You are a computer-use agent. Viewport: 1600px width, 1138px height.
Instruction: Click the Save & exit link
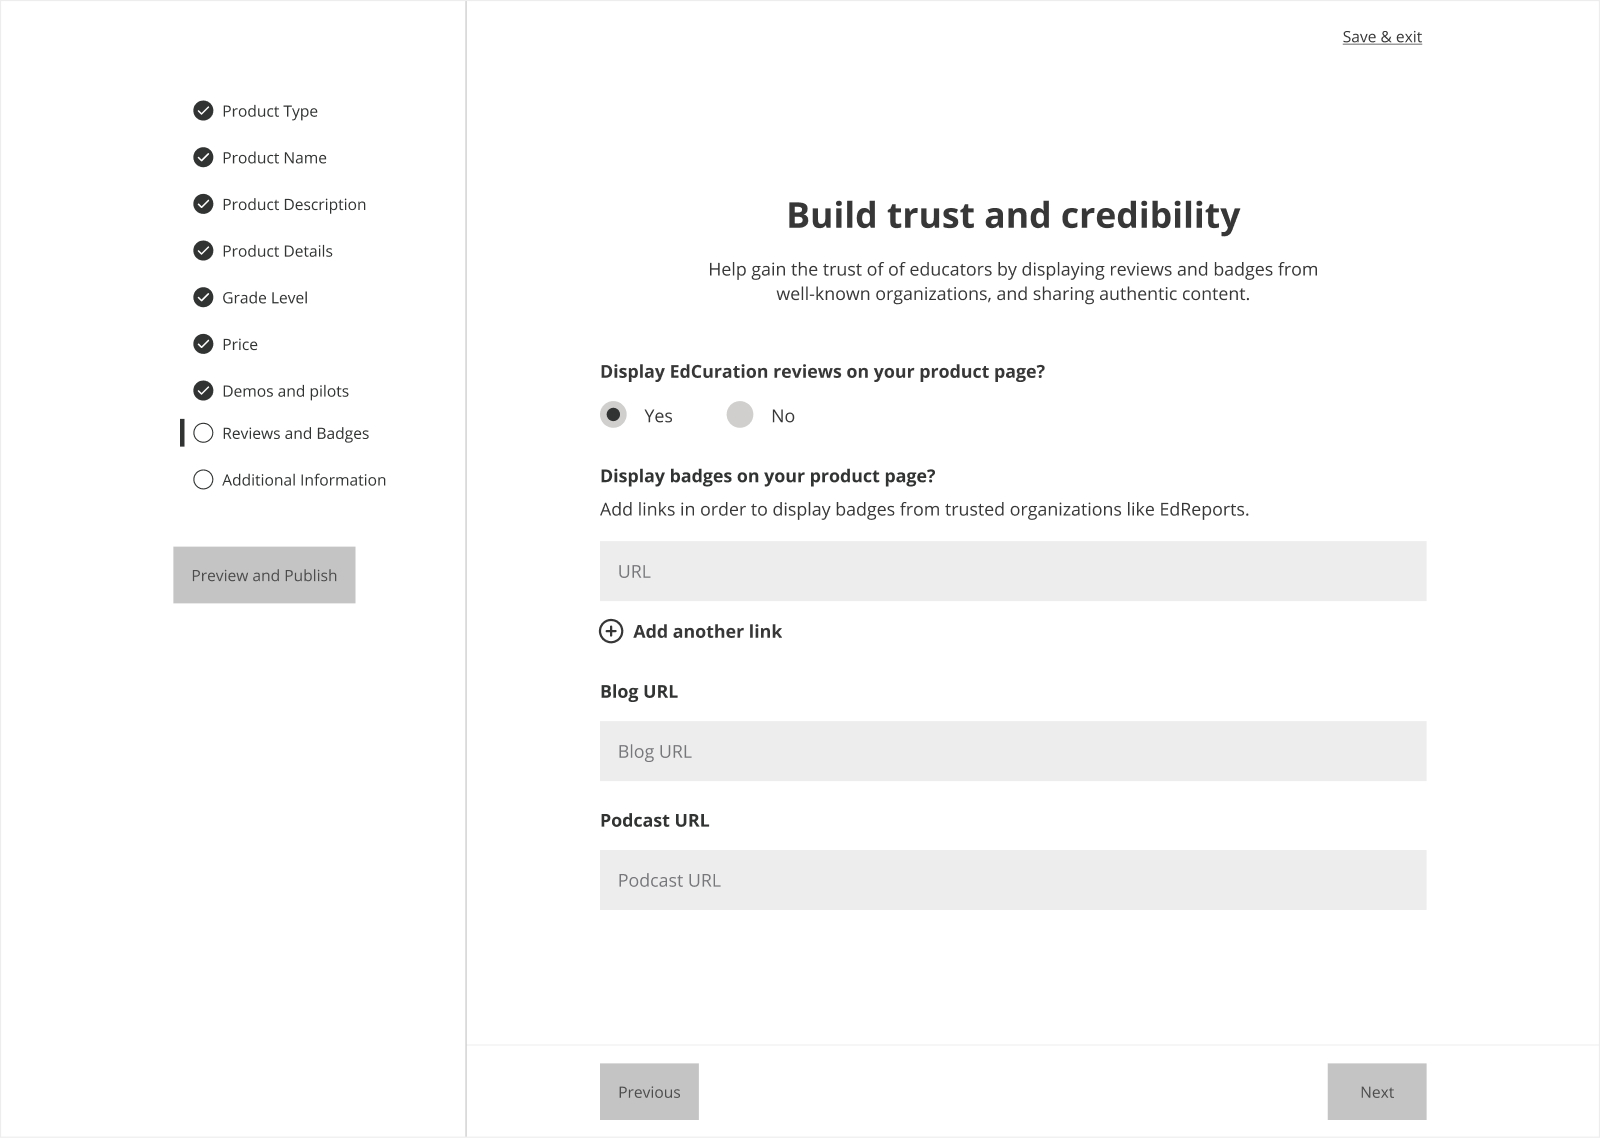pyautogui.click(x=1381, y=37)
